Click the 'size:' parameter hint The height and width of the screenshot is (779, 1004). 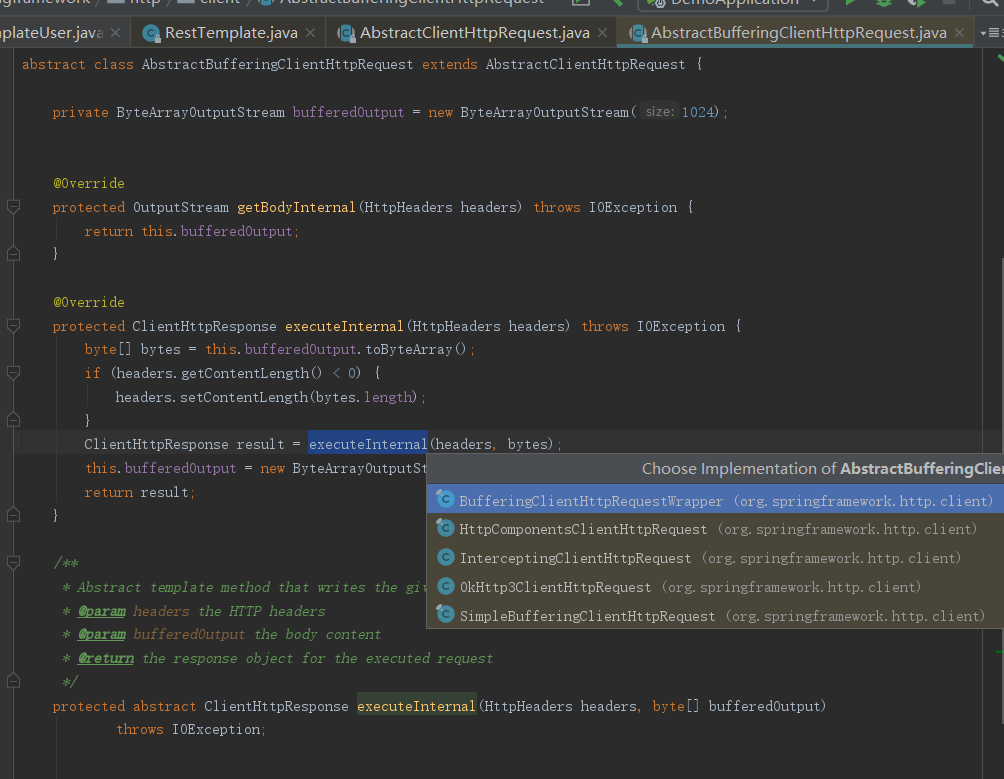coord(660,112)
